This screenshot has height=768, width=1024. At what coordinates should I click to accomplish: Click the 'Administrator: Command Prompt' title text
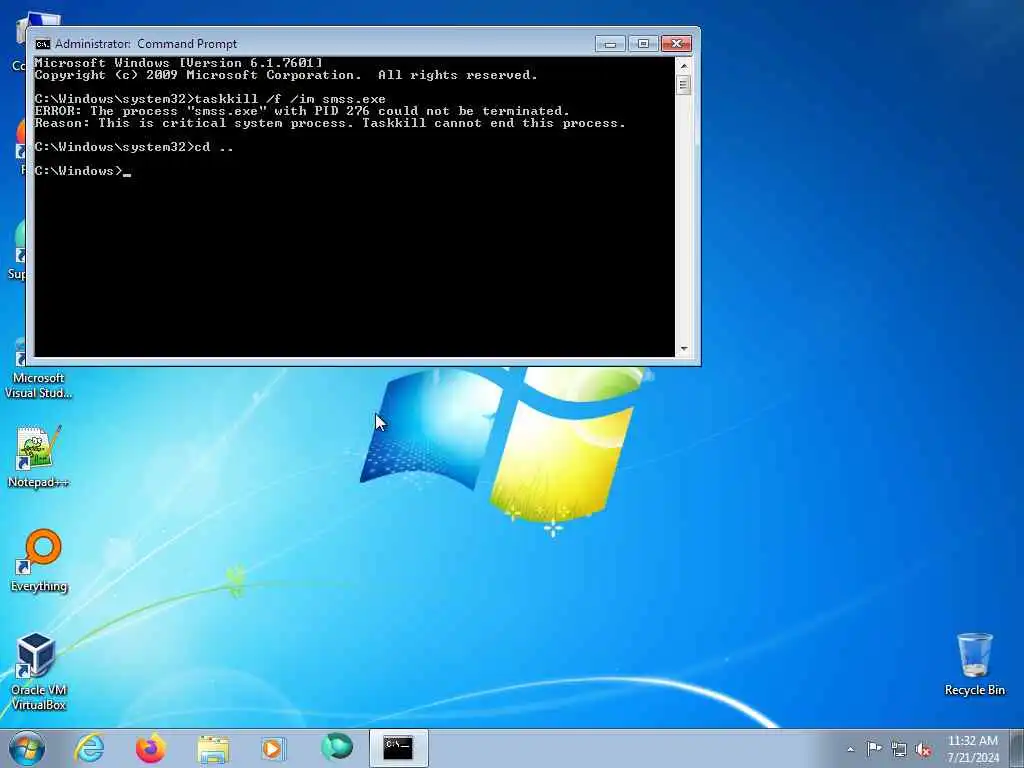tap(146, 44)
